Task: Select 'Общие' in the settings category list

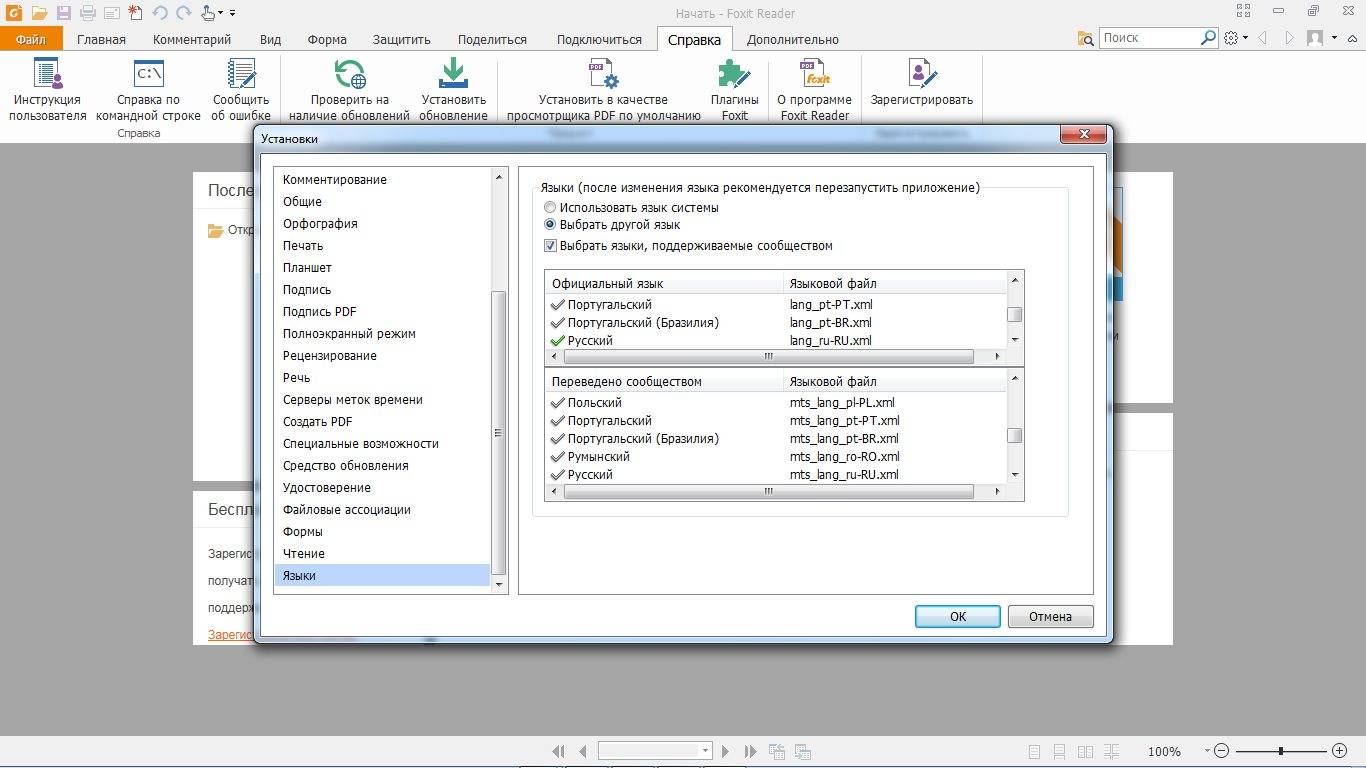Action: (383, 202)
